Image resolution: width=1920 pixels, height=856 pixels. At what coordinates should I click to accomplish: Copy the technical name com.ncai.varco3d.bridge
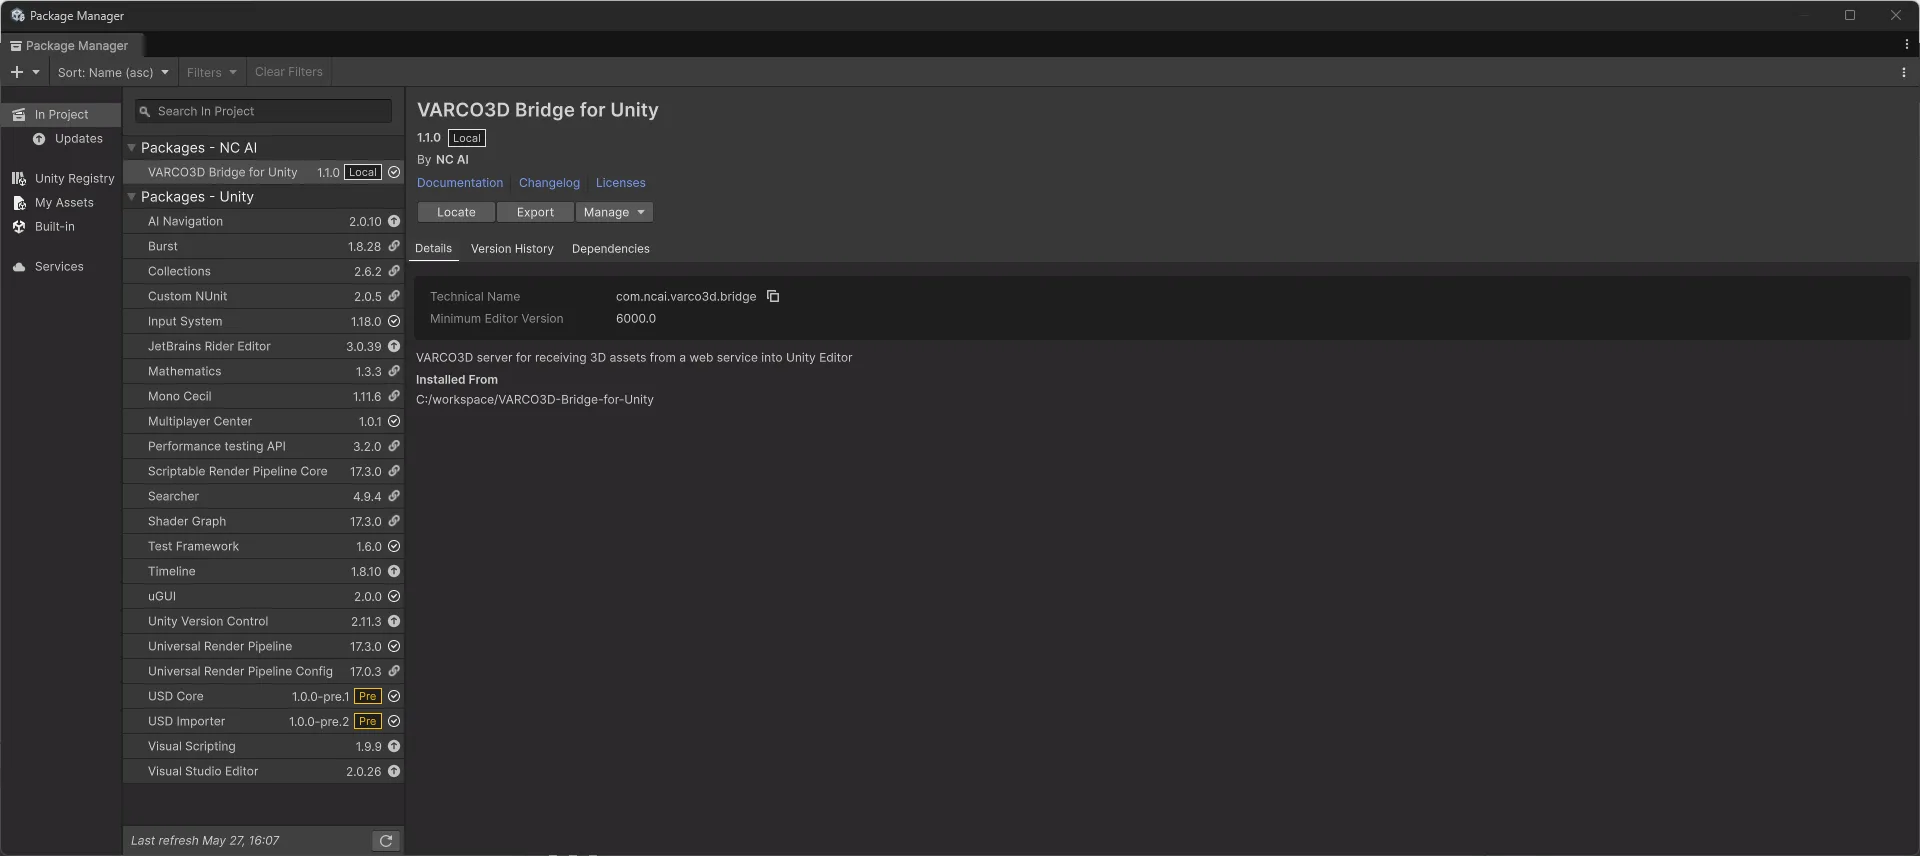(773, 296)
